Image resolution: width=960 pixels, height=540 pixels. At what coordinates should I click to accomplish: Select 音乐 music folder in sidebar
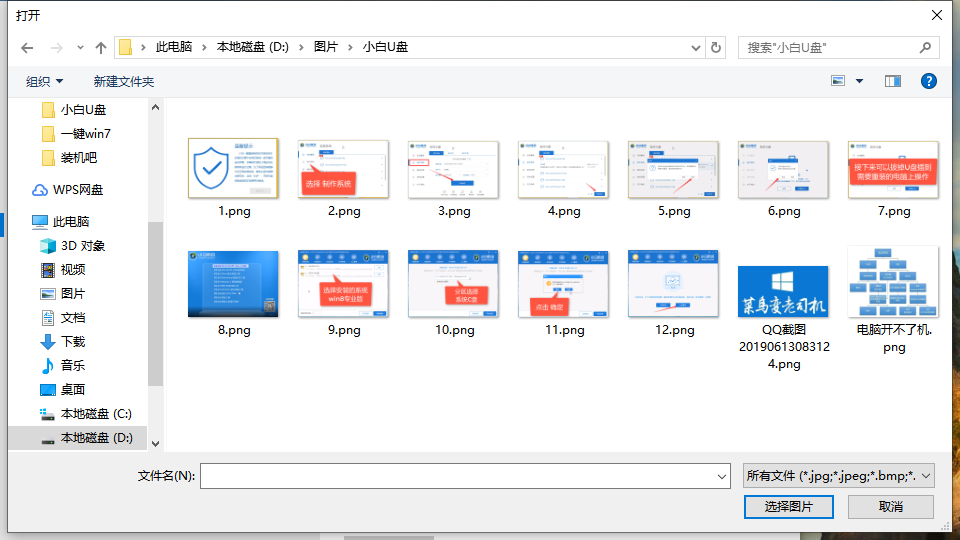[73, 366]
